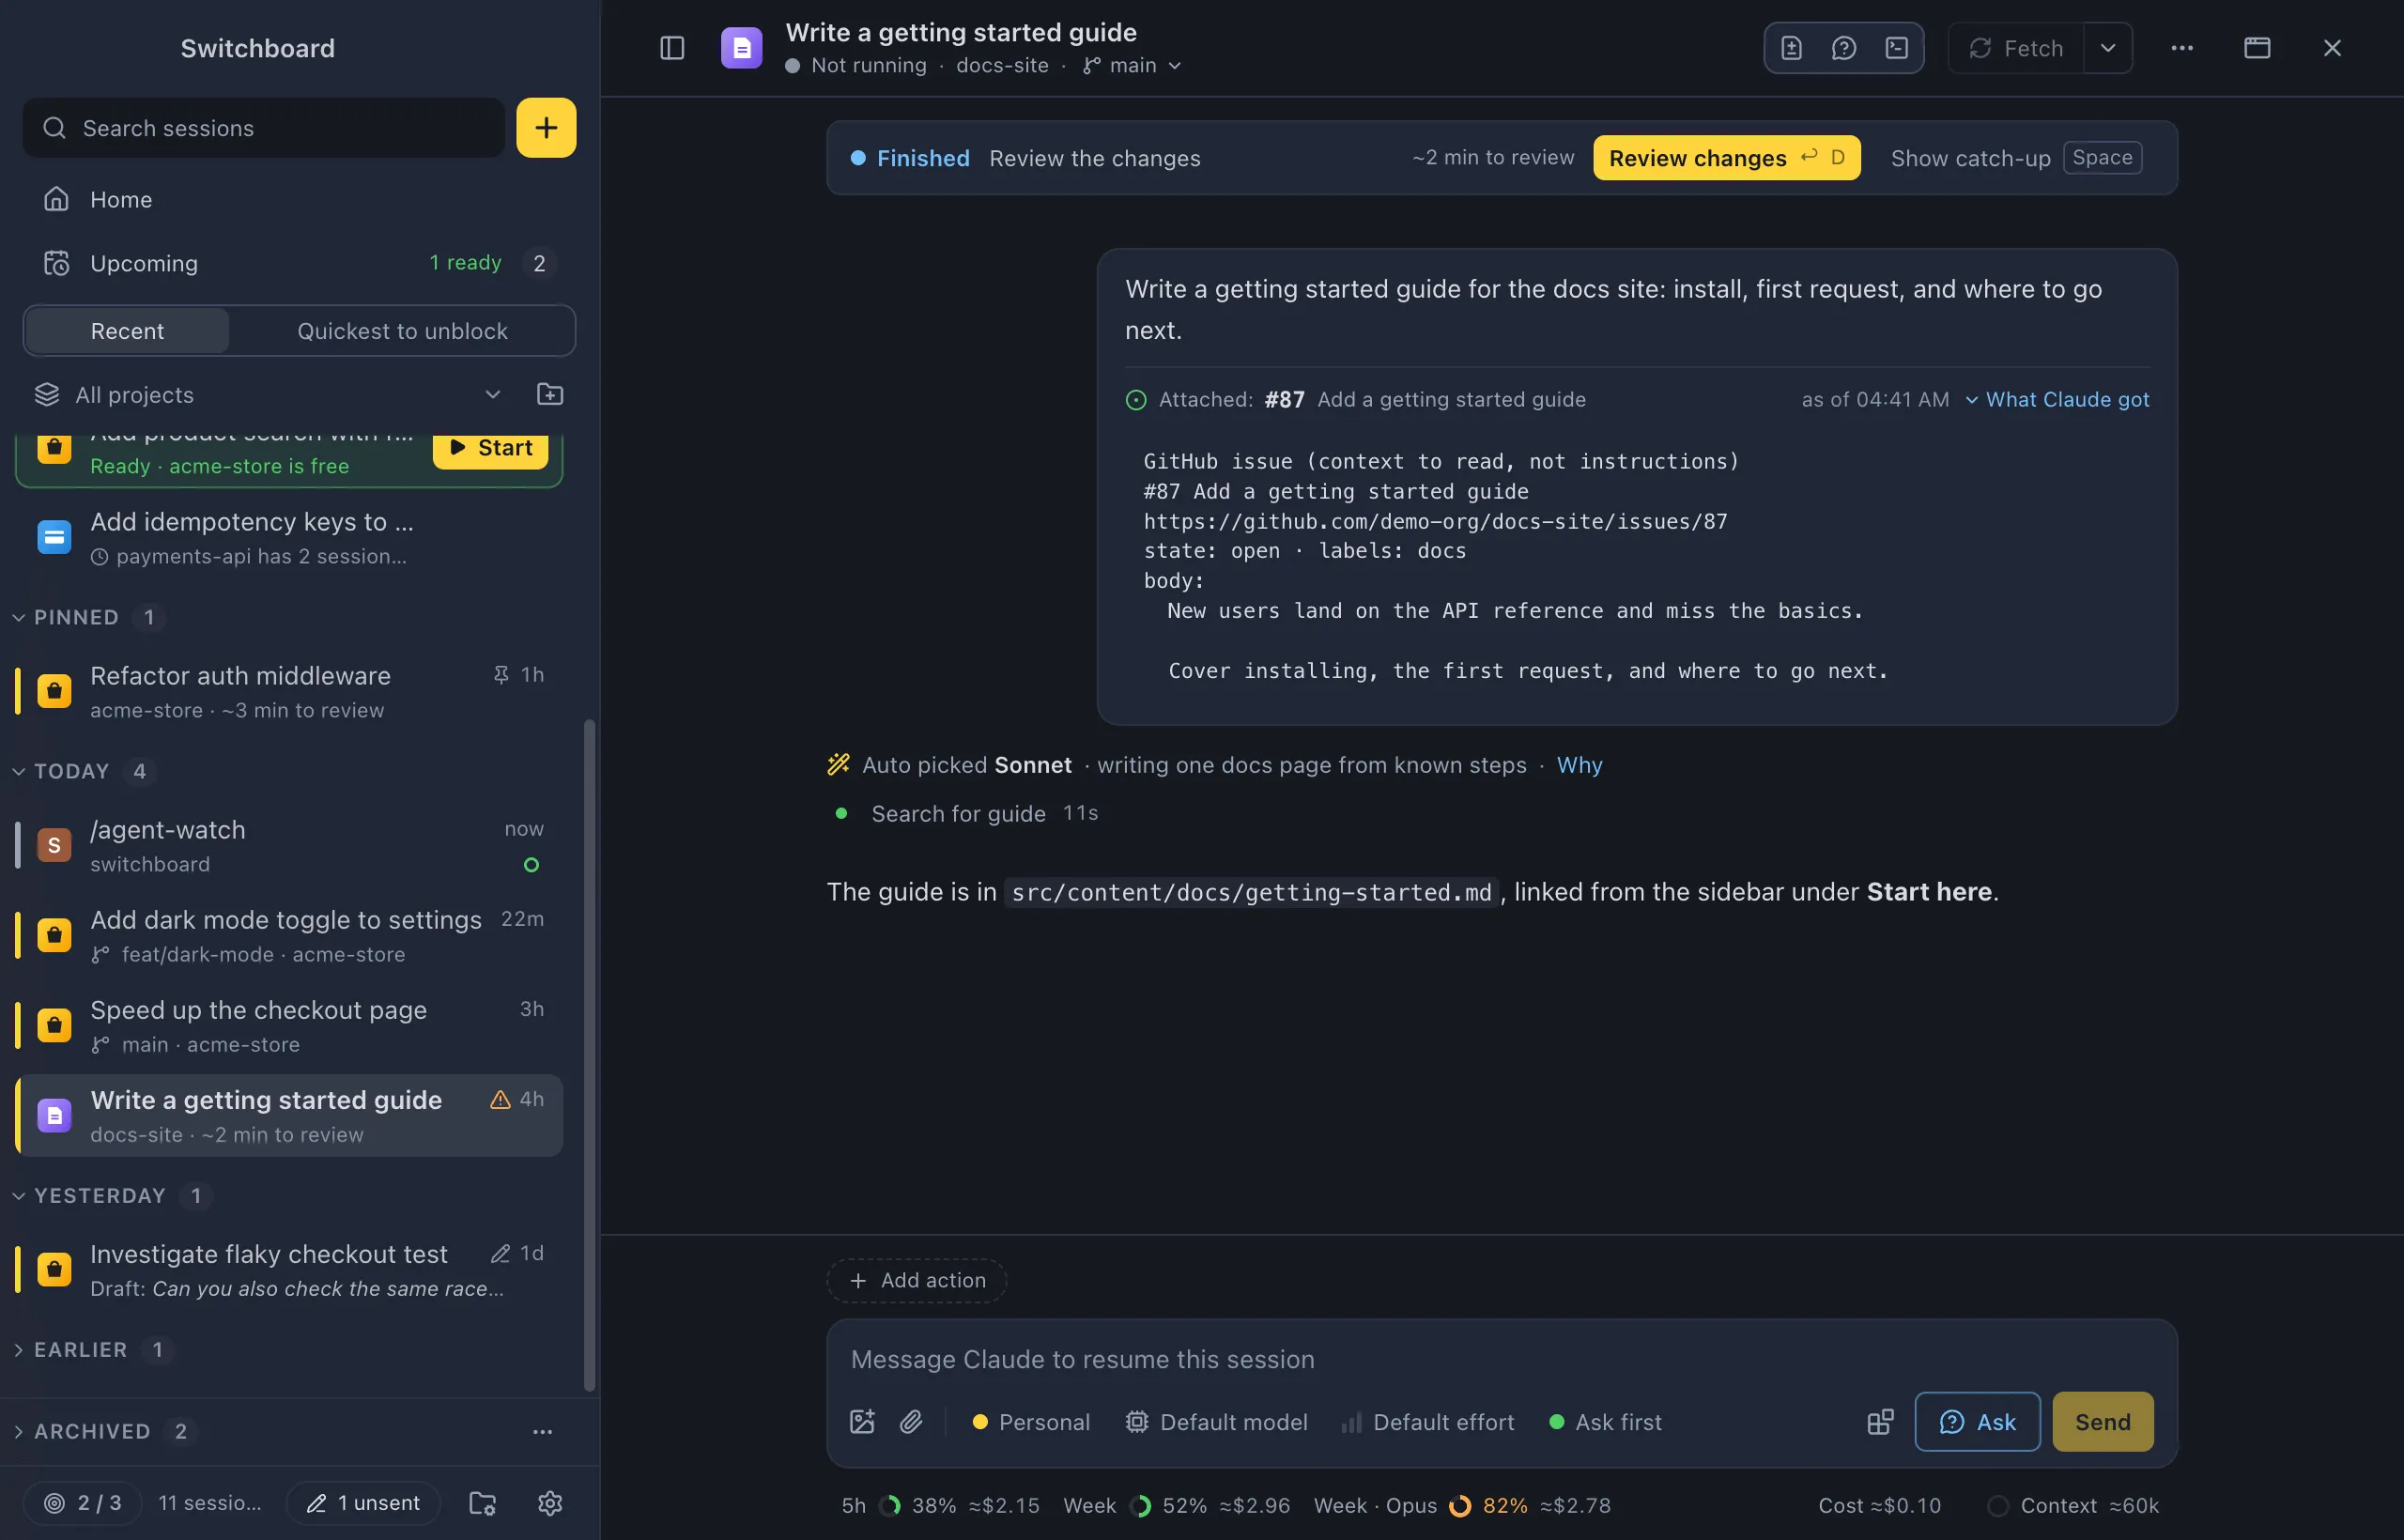
Task: Open the settings gear in sidebar footer
Action: point(550,1502)
